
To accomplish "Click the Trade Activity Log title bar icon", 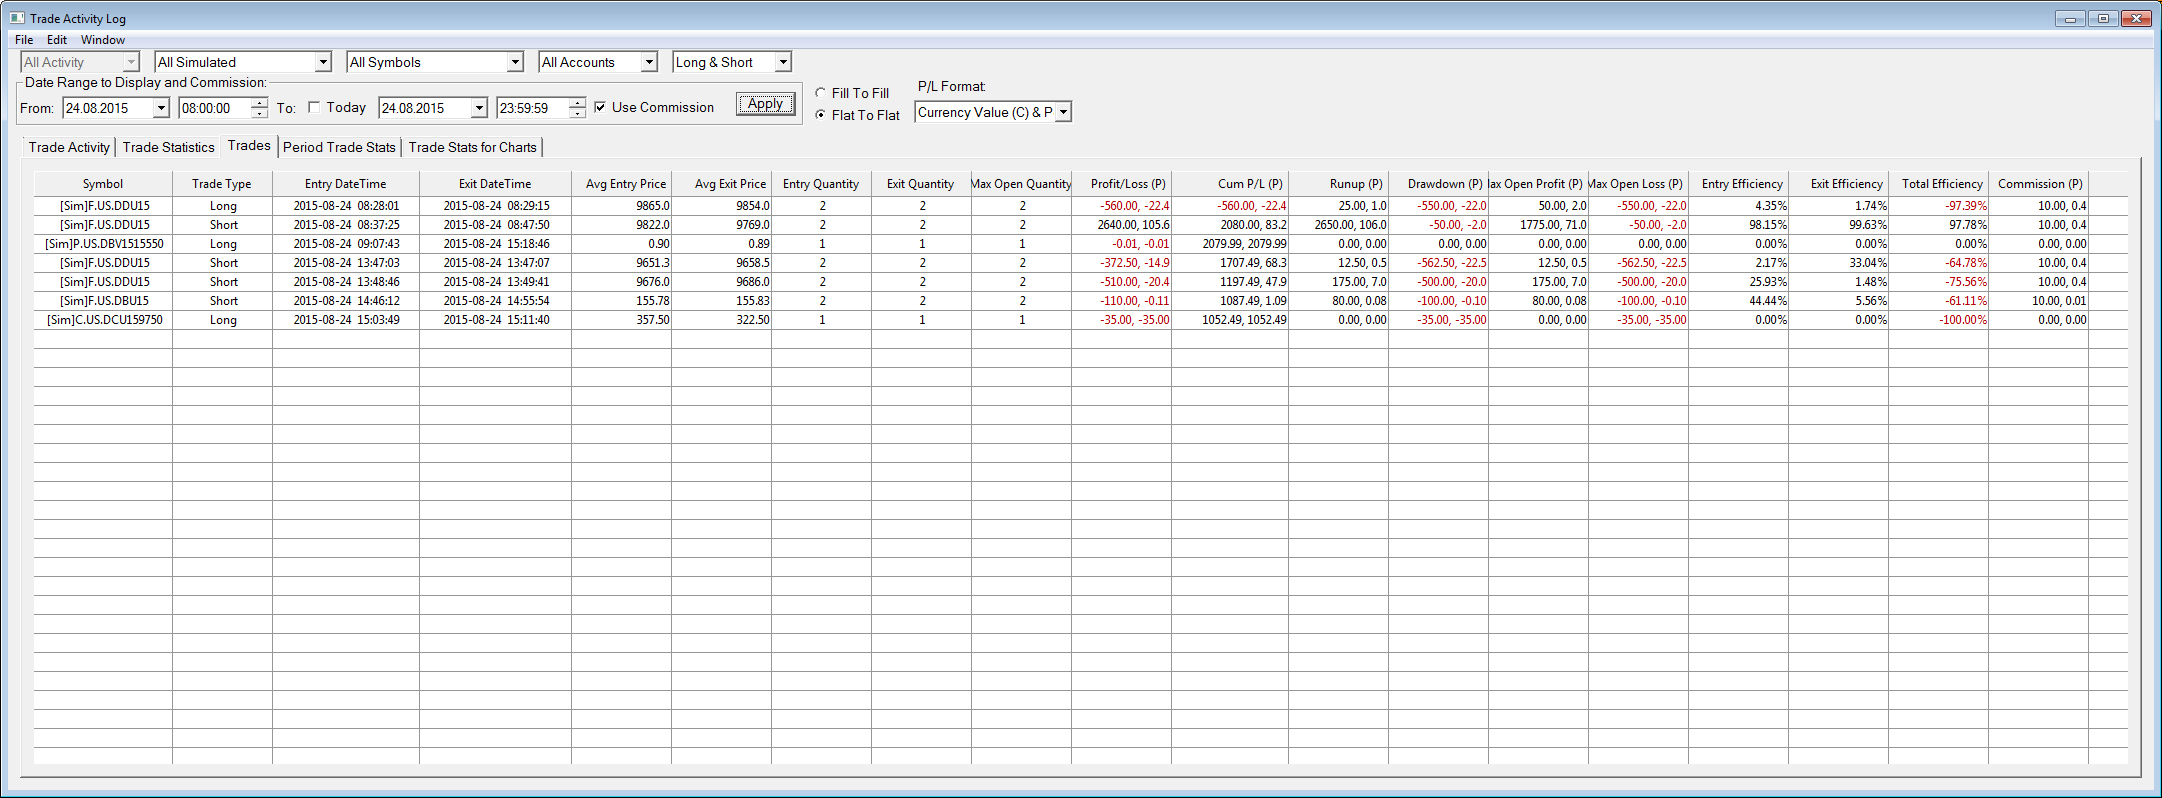I will 17,18.
